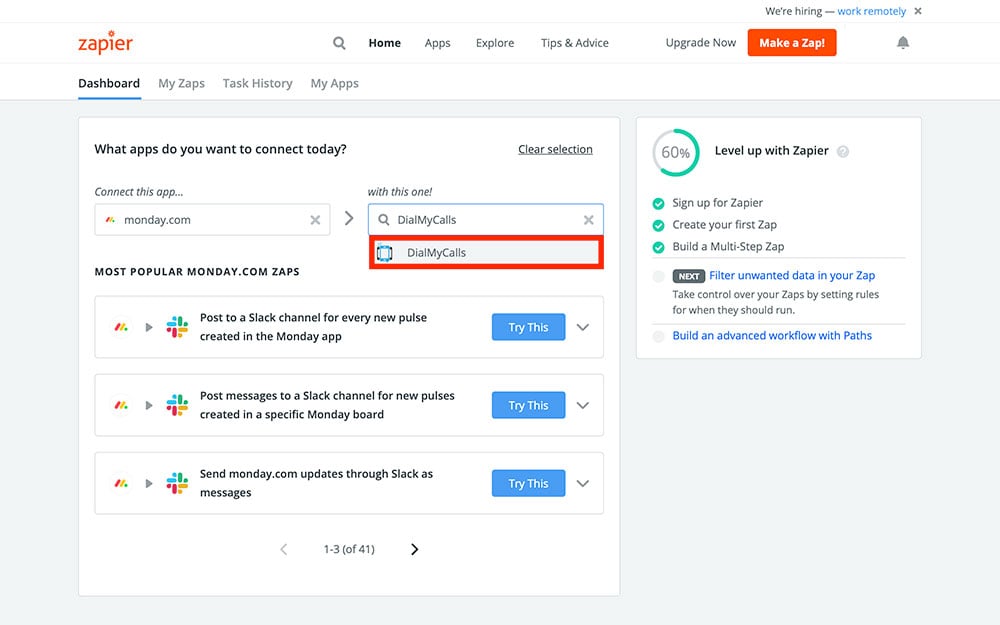Go to the next page of popular zaps
Screen dimensions: 1000x625
tap(415, 549)
